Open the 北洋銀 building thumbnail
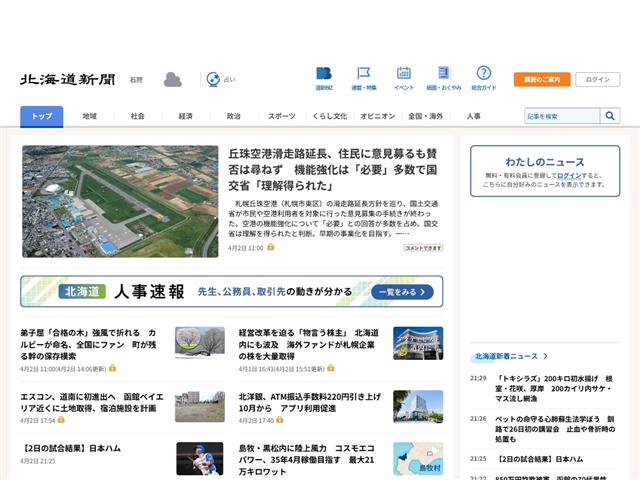 tap(418, 407)
